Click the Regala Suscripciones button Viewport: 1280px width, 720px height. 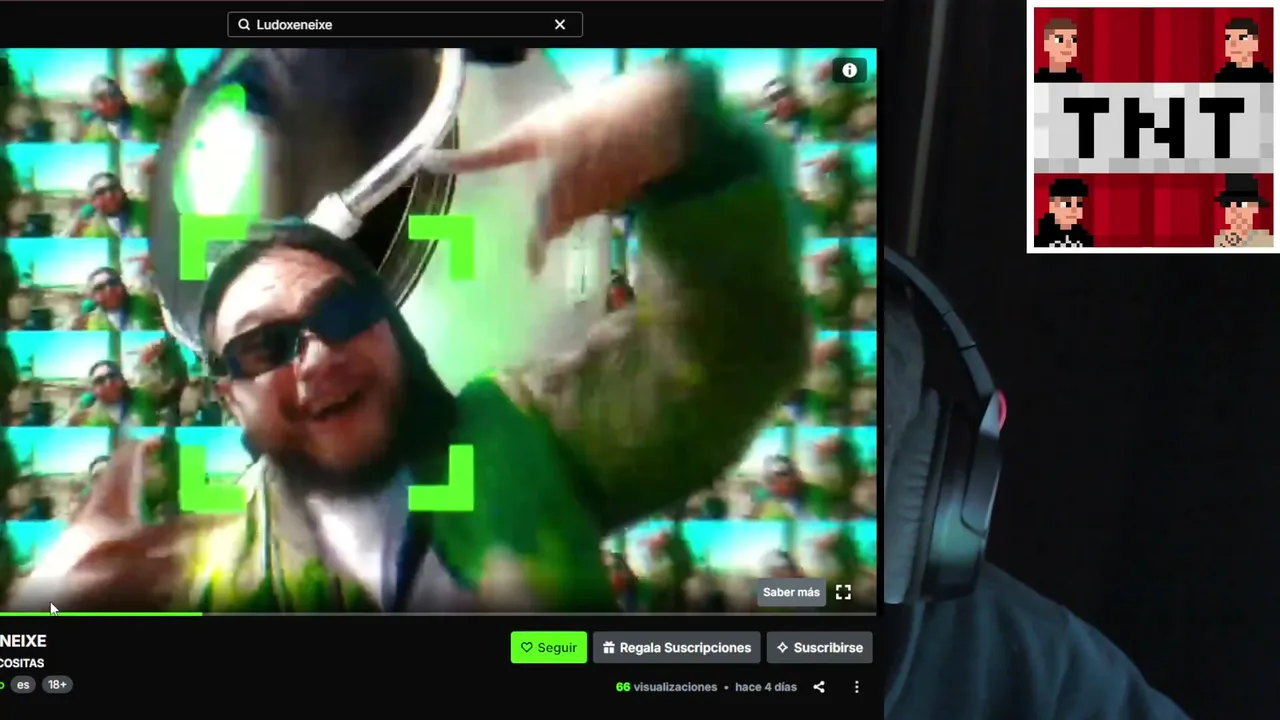click(677, 647)
